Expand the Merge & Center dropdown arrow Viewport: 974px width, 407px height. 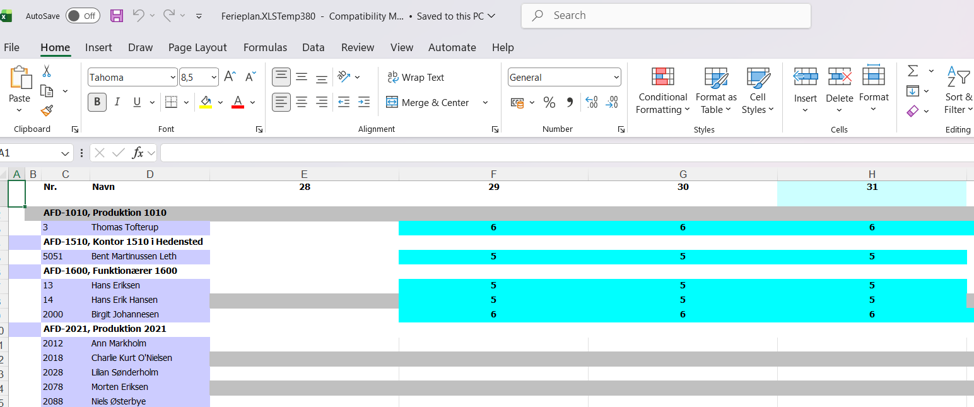(x=485, y=103)
